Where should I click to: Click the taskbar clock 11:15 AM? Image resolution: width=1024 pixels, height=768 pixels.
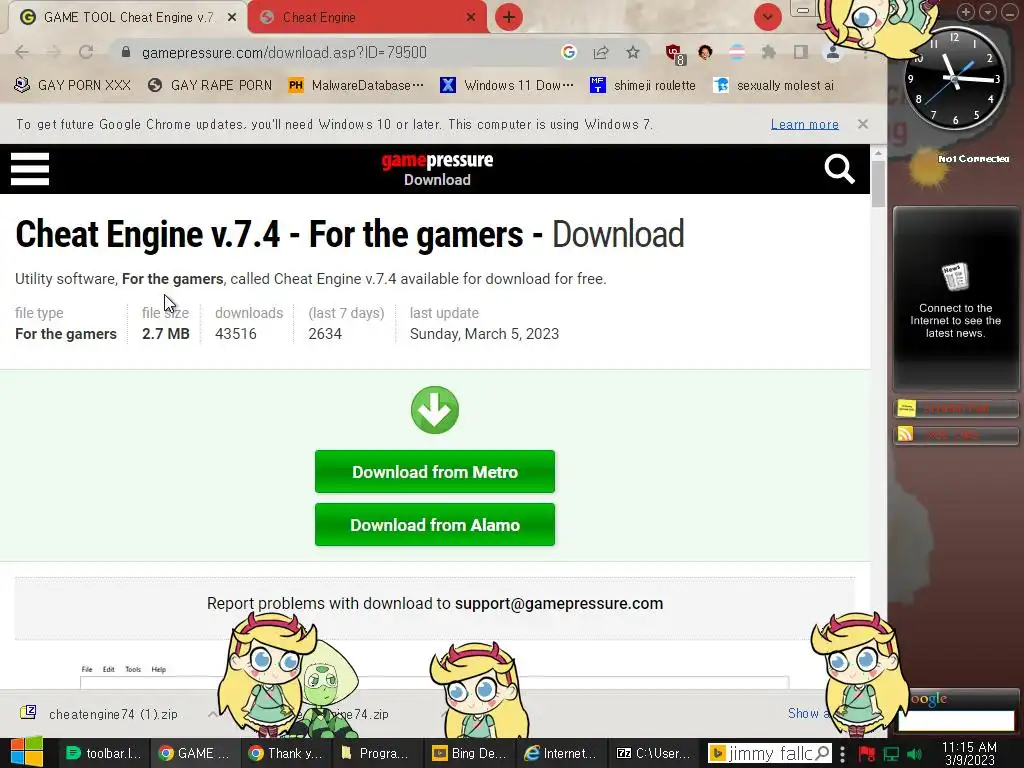point(970,753)
